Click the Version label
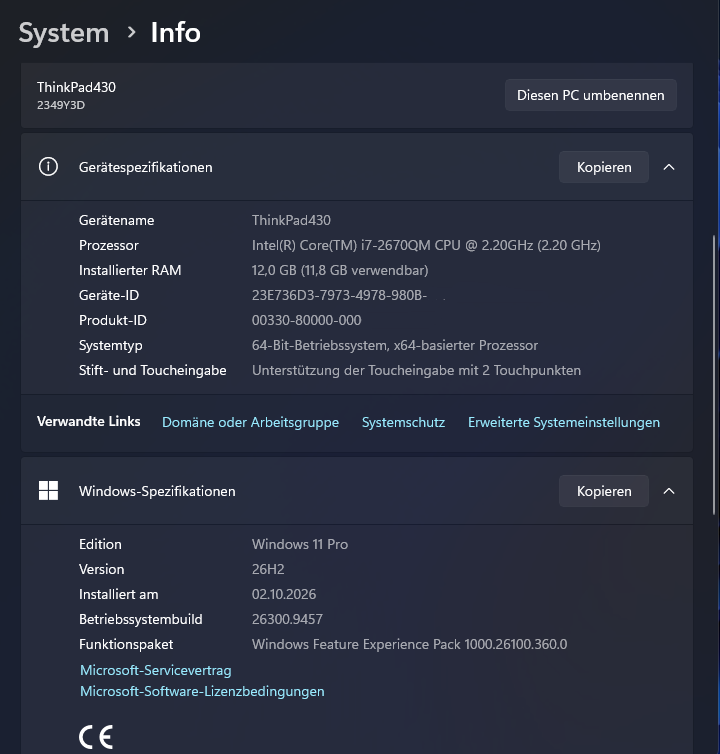Image resolution: width=720 pixels, height=754 pixels. coord(101,569)
